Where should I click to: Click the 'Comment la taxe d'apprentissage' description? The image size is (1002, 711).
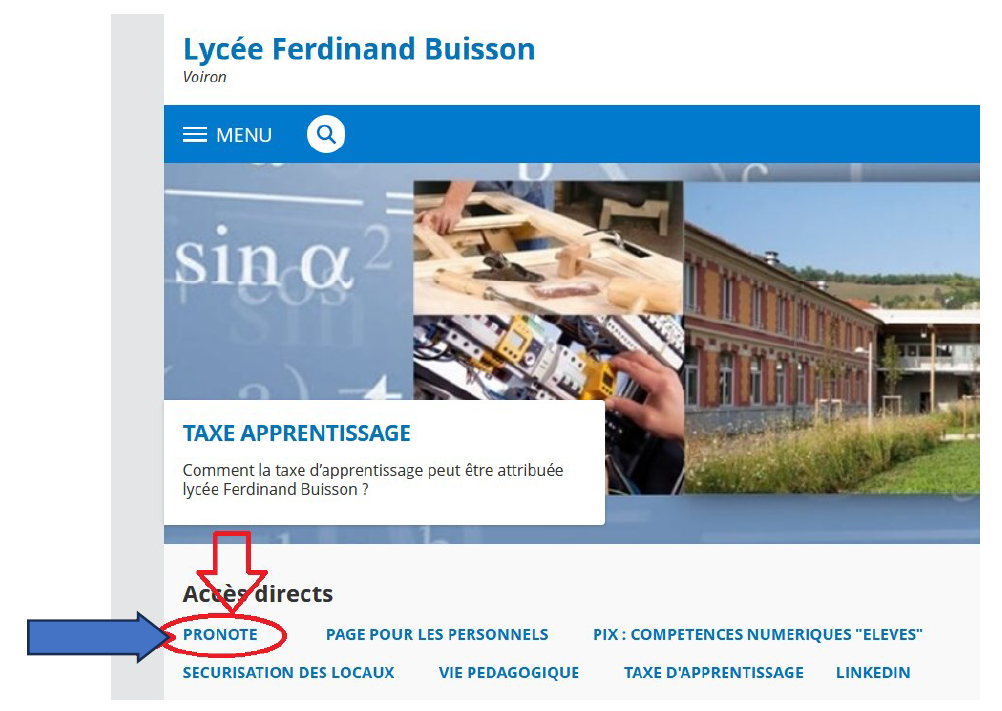click(373, 480)
